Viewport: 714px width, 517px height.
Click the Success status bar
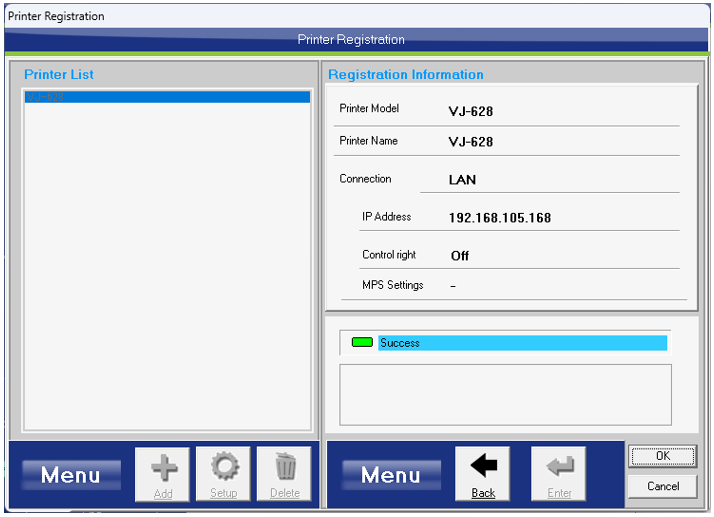pyautogui.click(x=523, y=343)
